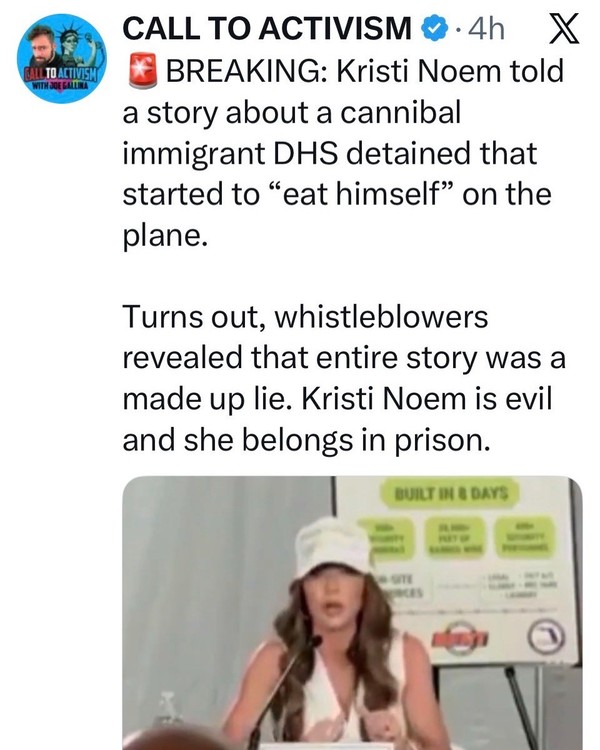The height and width of the screenshot is (750, 600).
Task: Click the blue verified checkmark badge
Action: (429, 30)
